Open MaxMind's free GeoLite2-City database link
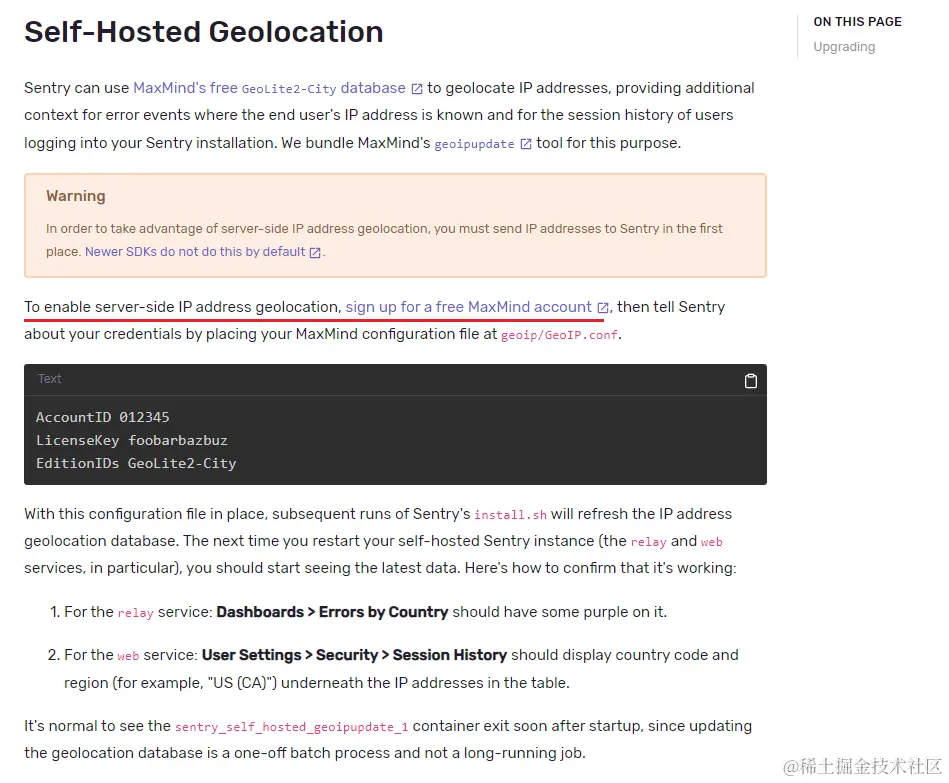Viewport: 949px width, 783px height. [x=269, y=88]
